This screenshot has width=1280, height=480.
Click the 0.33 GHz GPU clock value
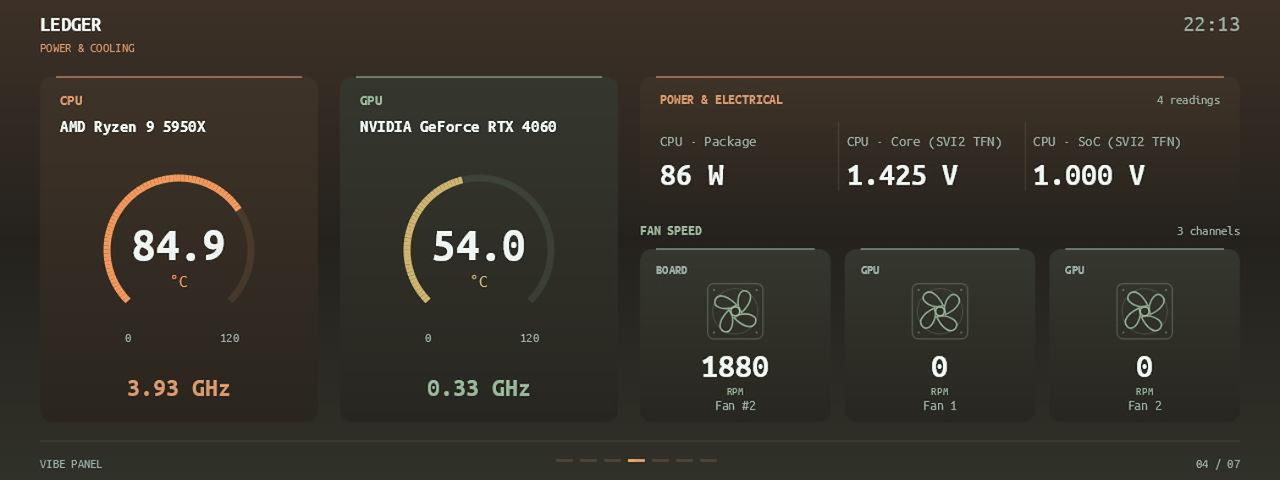479,388
